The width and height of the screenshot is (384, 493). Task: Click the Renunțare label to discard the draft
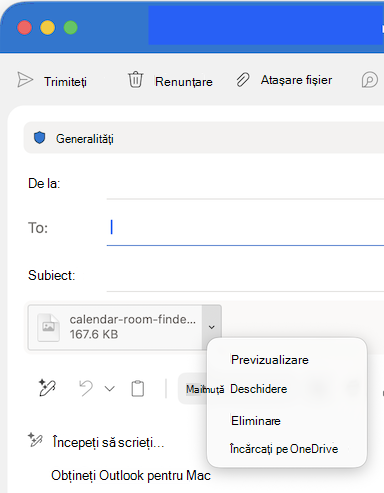(184, 82)
